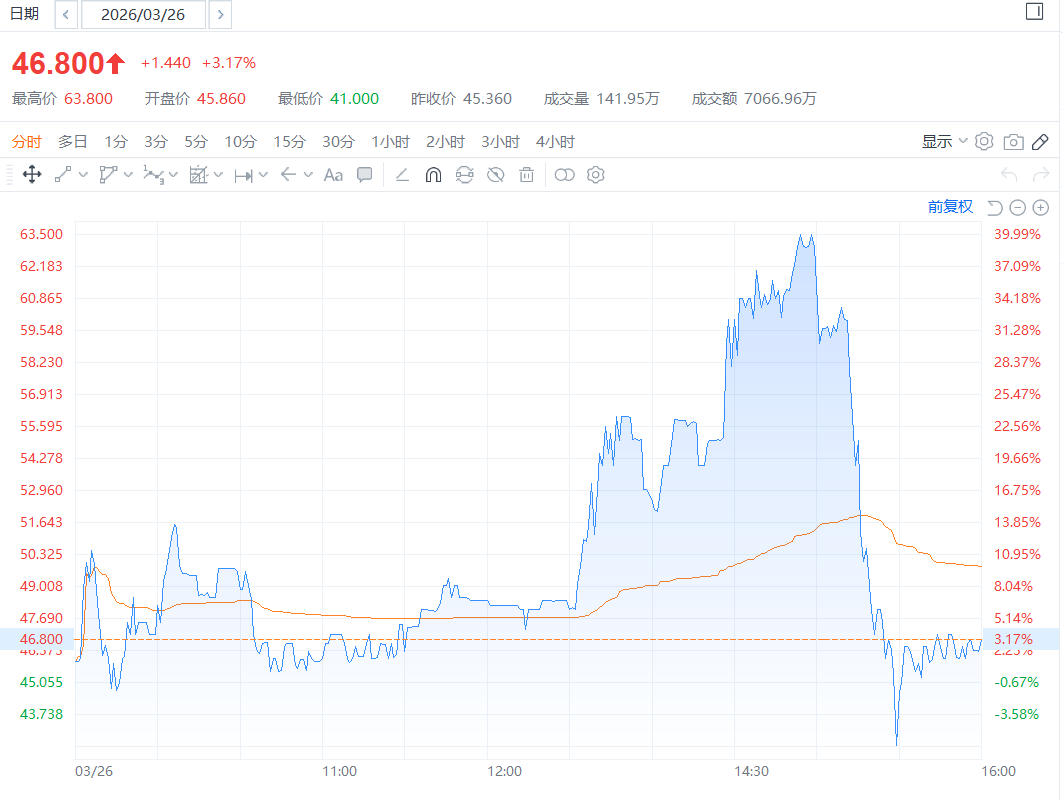Open the 显示 display dropdown
The image size is (1063, 800).
pos(944,142)
